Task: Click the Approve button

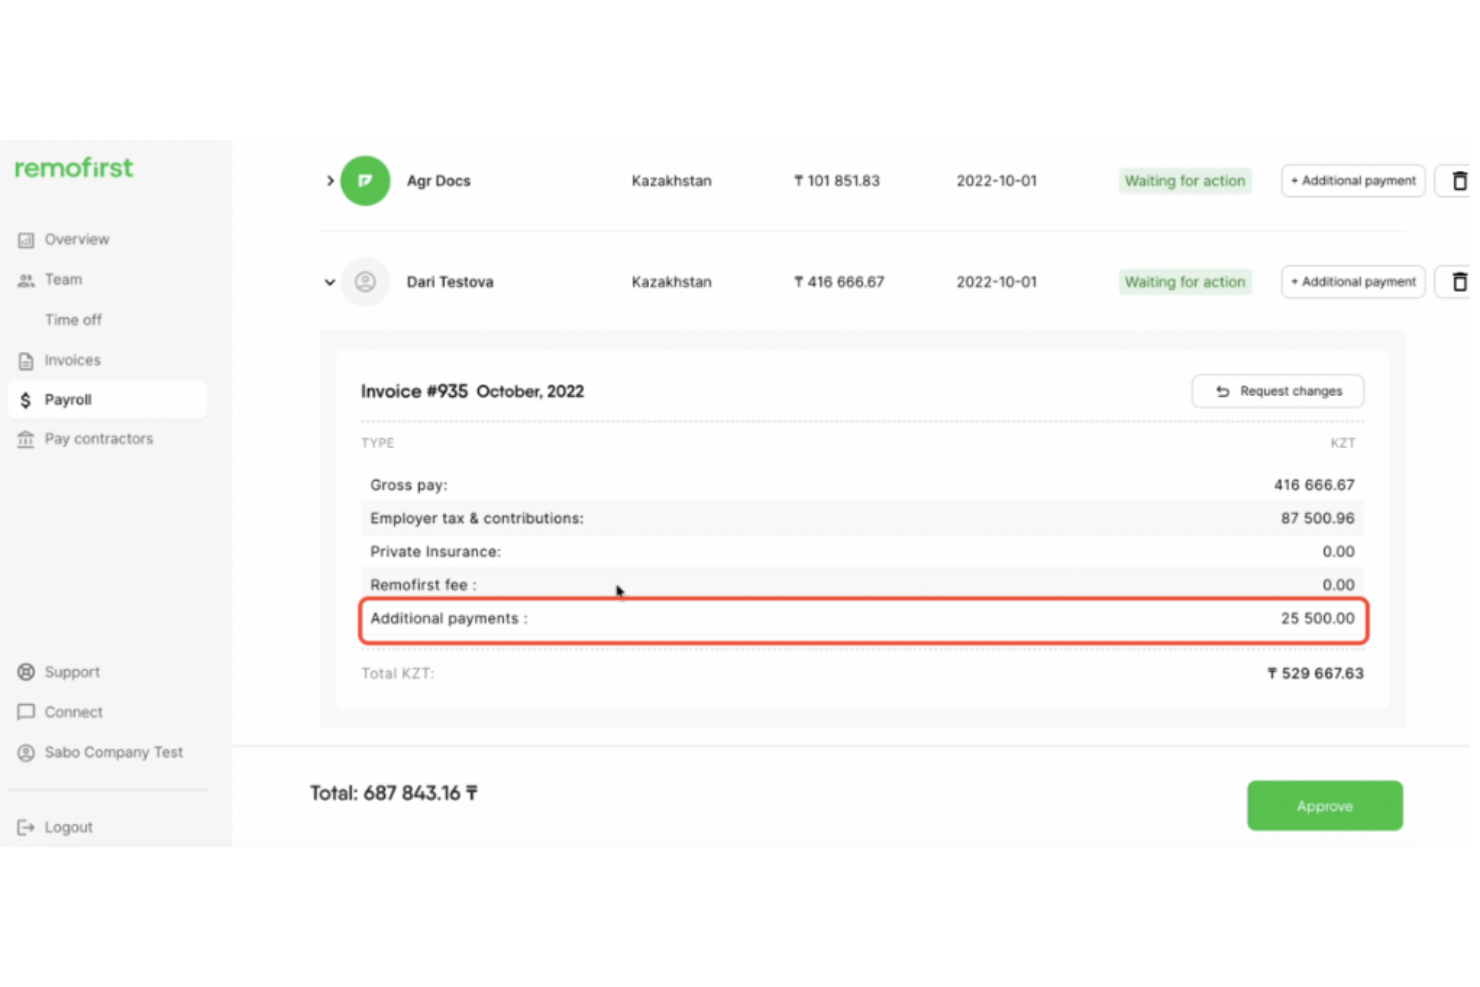Action: click(1324, 805)
